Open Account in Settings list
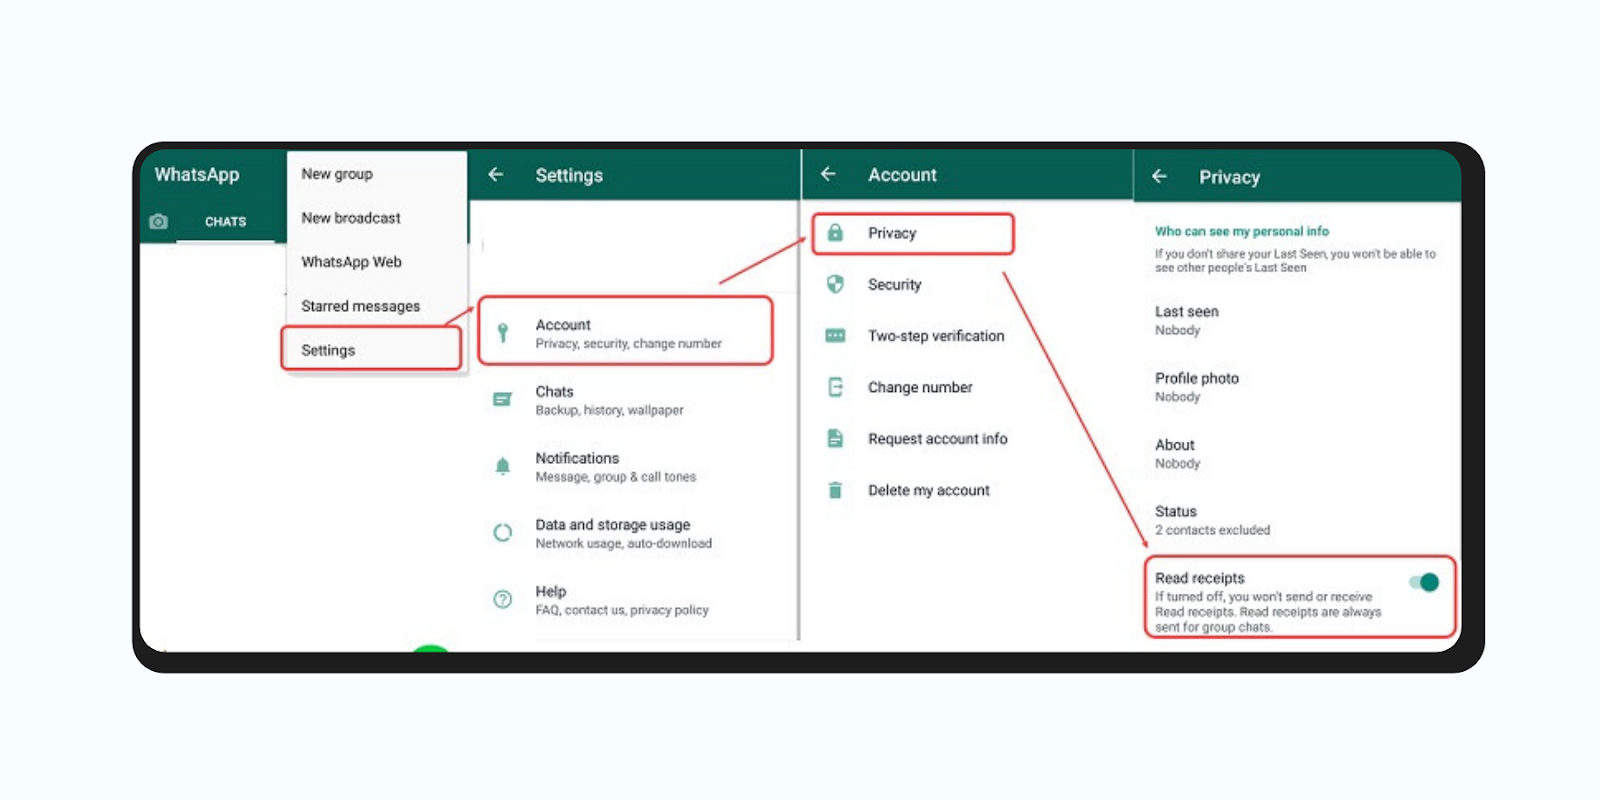This screenshot has height=800, width=1600. click(x=626, y=331)
